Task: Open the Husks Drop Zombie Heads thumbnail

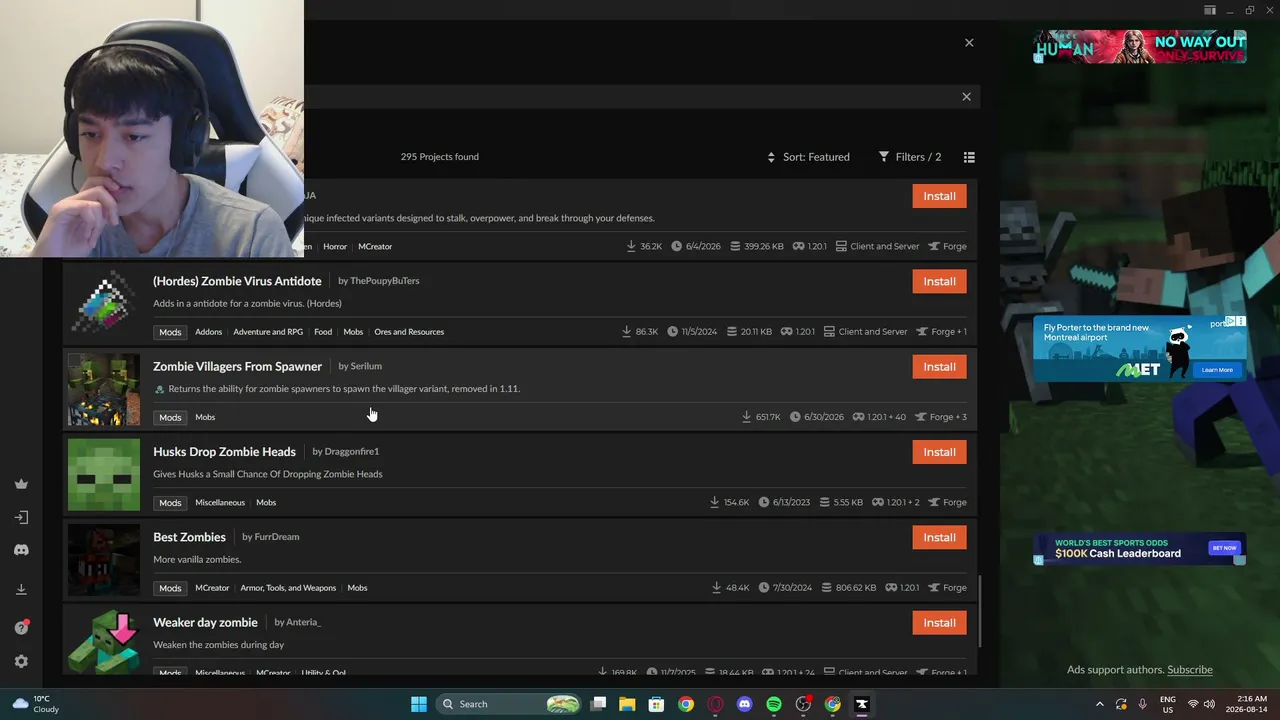Action: [104, 474]
